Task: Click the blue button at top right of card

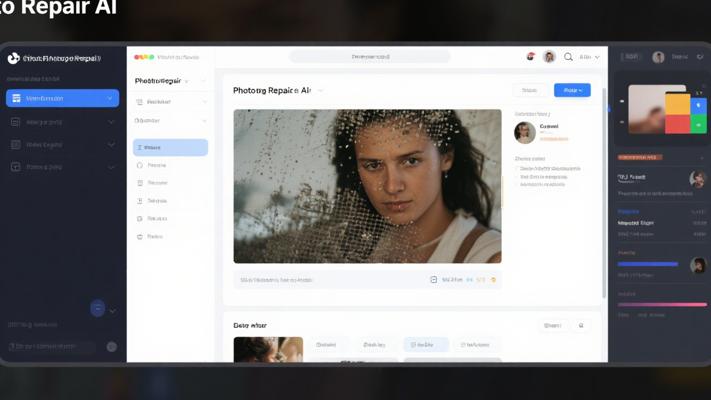Action: pyautogui.click(x=572, y=90)
